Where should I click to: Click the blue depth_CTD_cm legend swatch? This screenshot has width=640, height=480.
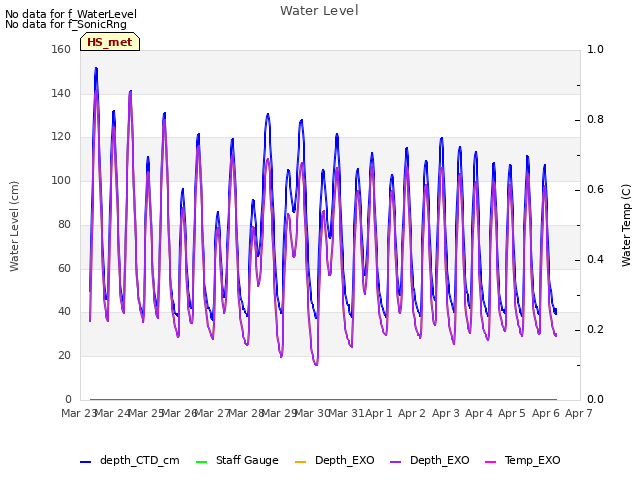click(85, 462)
